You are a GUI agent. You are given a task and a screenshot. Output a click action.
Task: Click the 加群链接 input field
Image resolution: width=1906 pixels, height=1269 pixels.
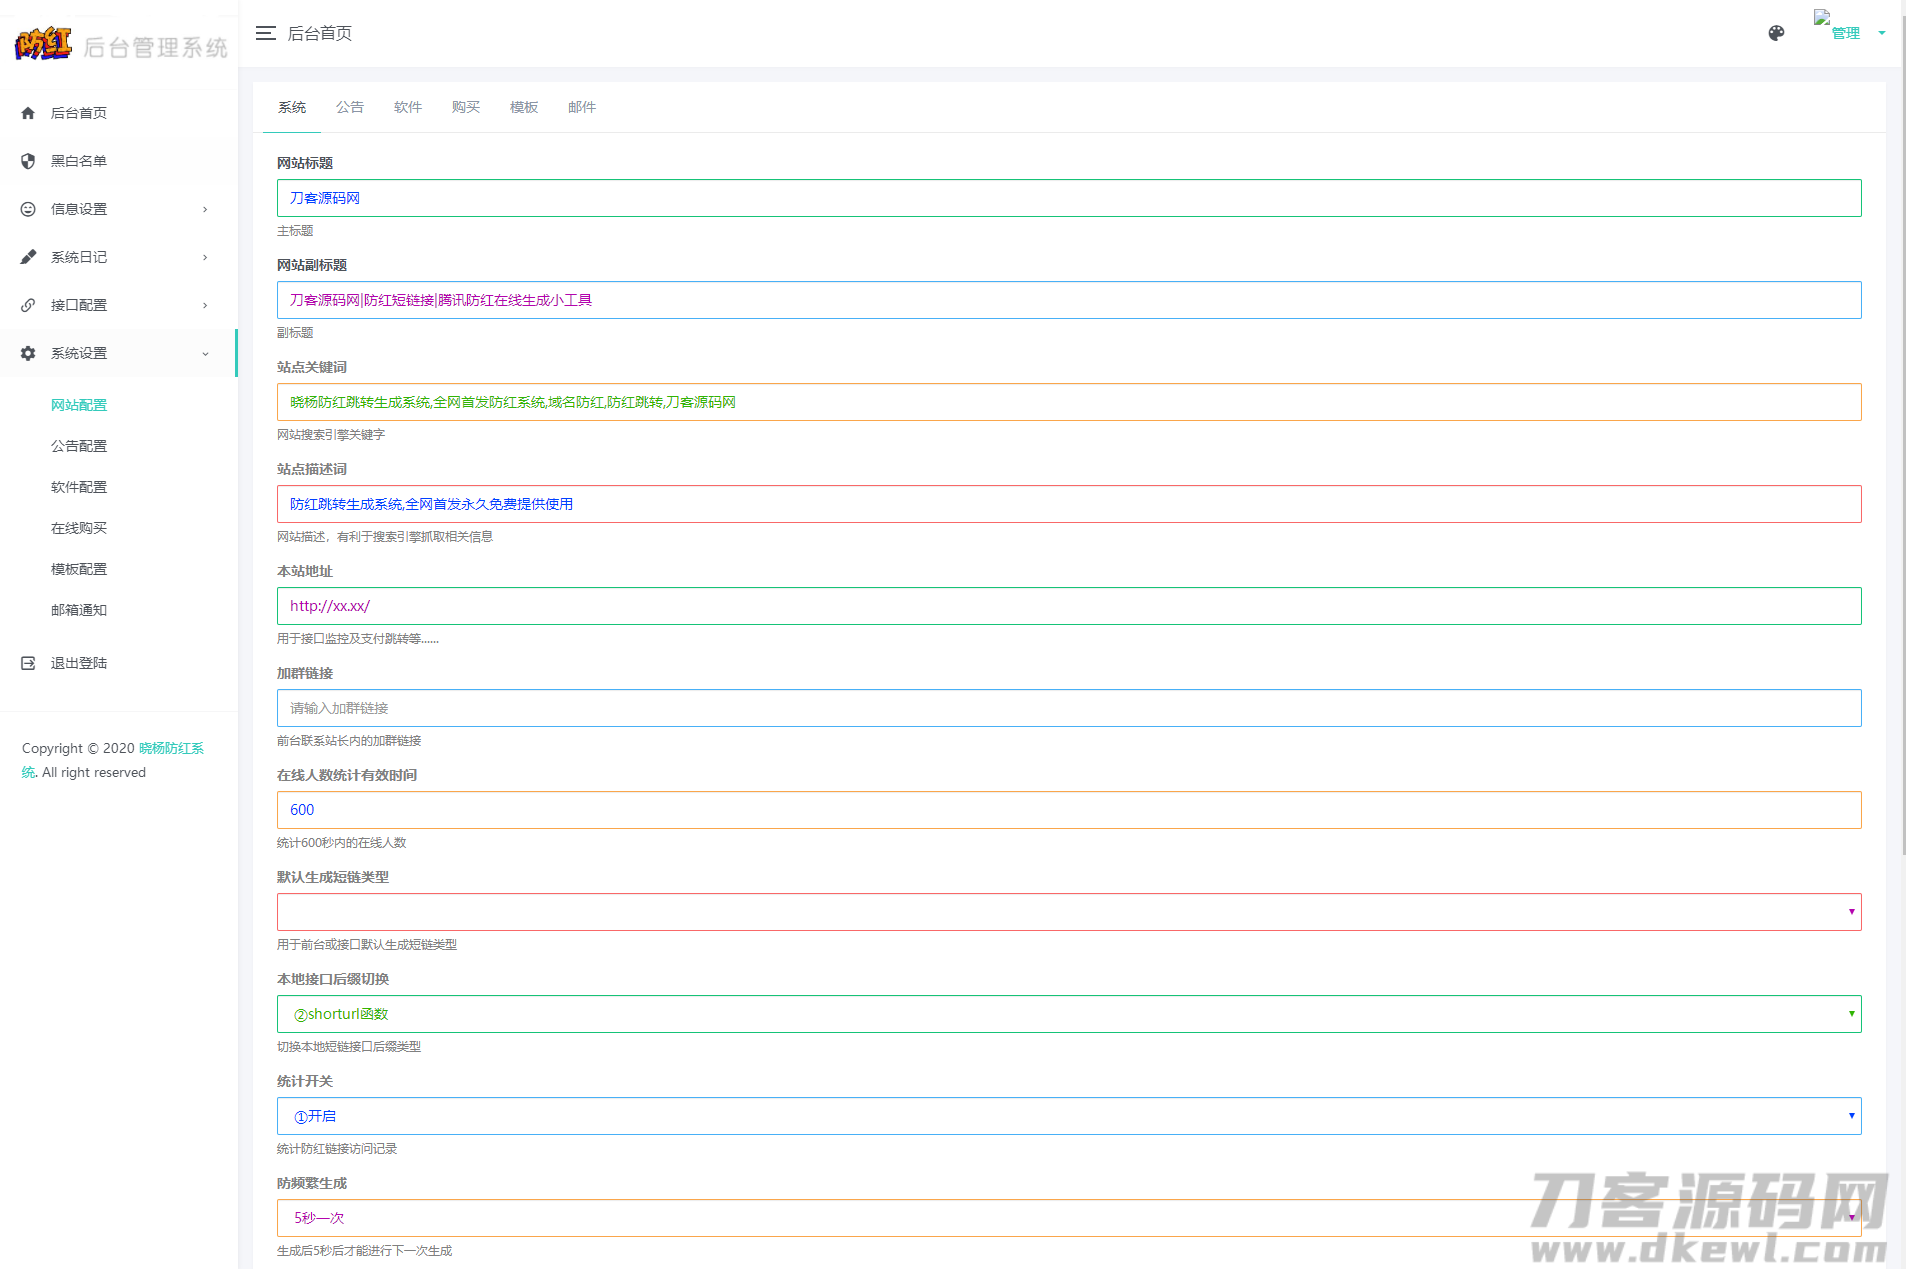(1068, 708)
